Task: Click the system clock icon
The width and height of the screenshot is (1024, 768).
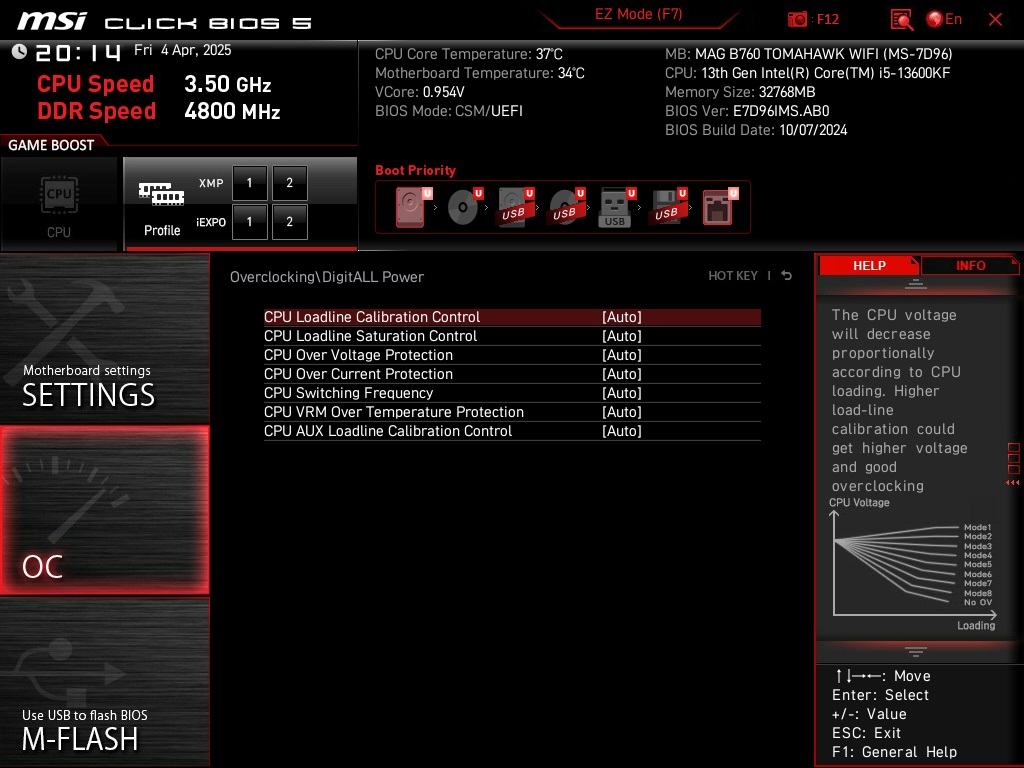Action: 19,52
